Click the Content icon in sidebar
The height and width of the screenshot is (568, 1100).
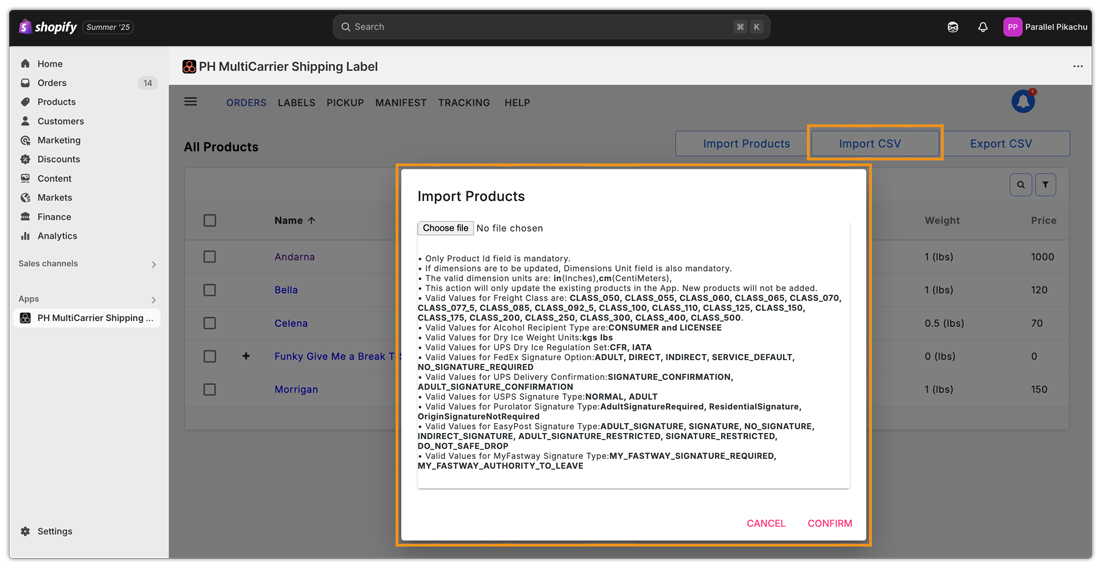25,179
